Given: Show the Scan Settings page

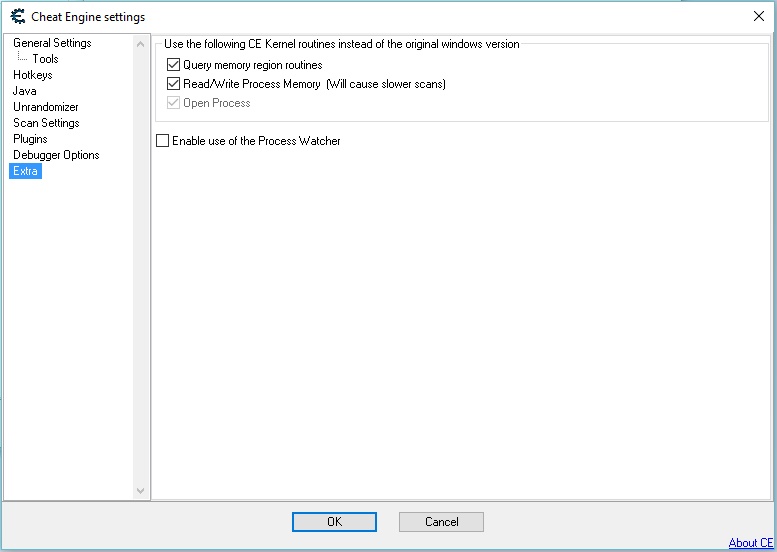Looking at the screenshot, I should [x=46, y=123].
